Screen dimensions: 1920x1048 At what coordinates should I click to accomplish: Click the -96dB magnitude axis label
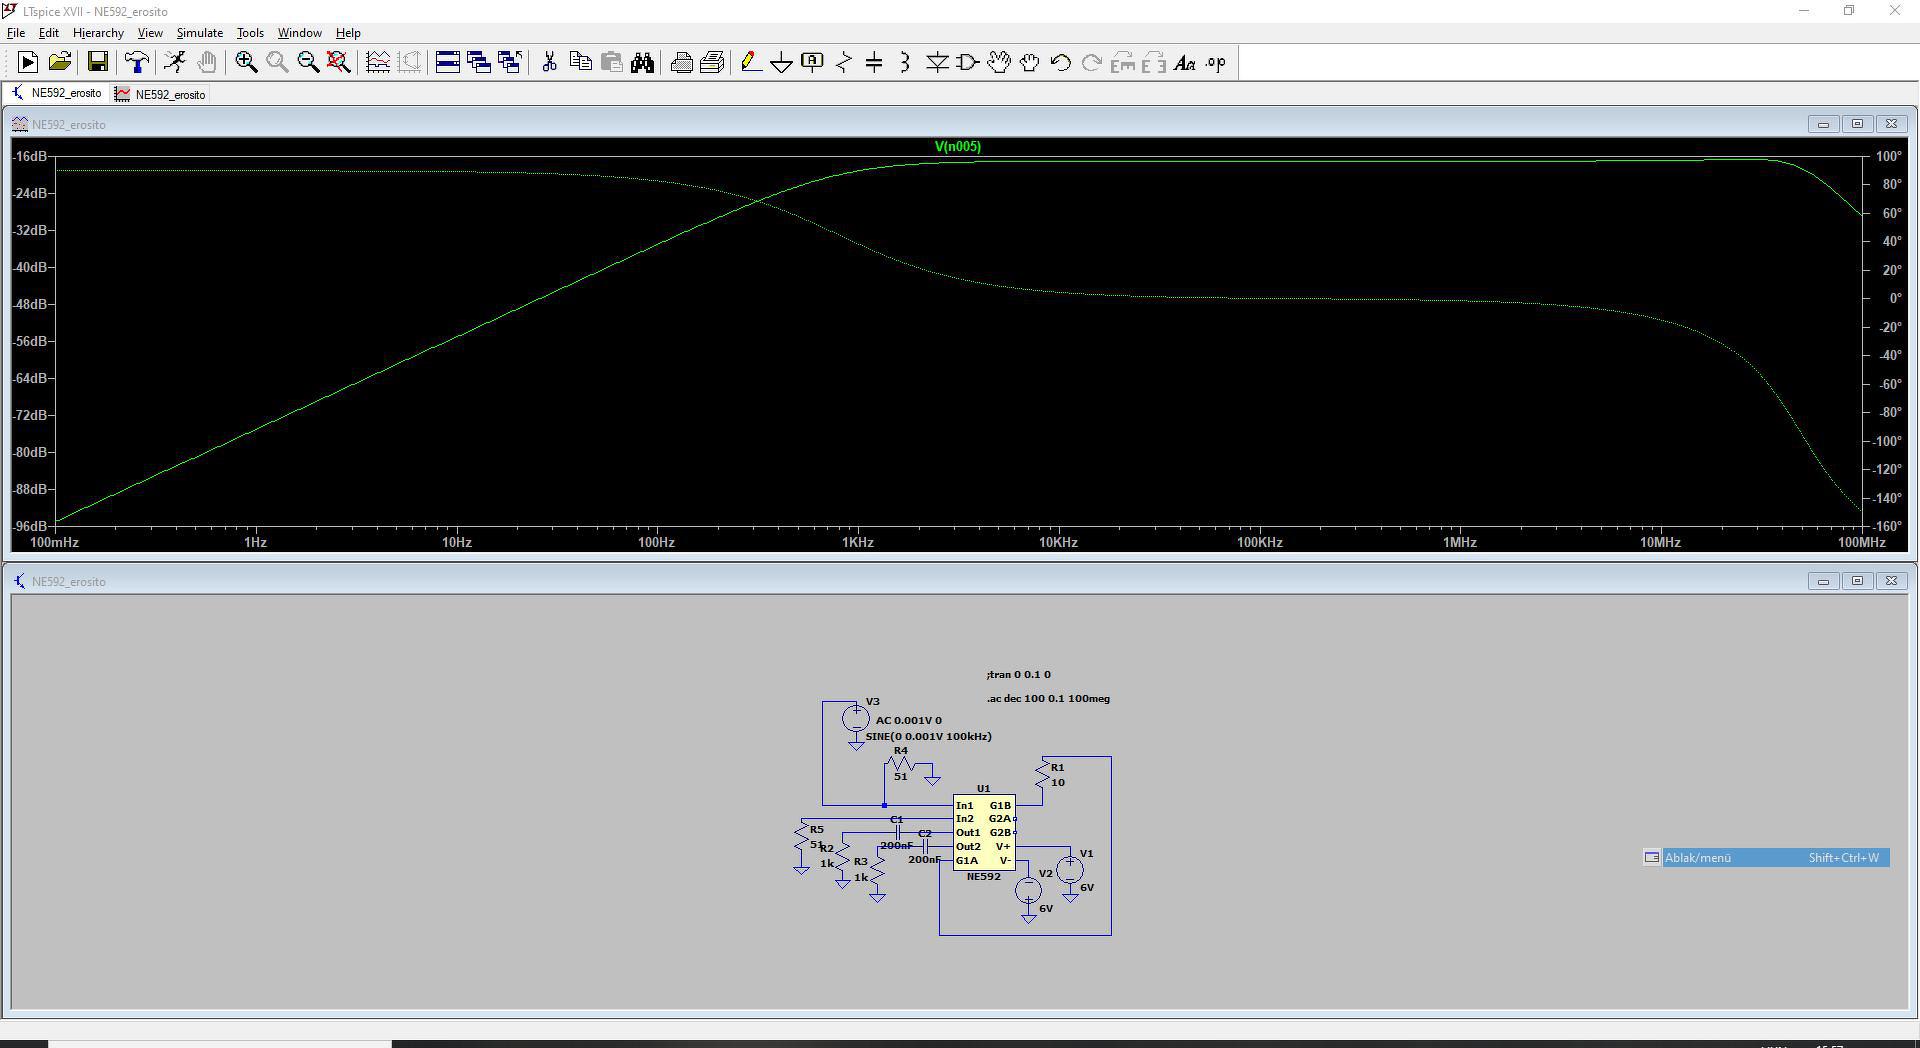coord(30,527)
